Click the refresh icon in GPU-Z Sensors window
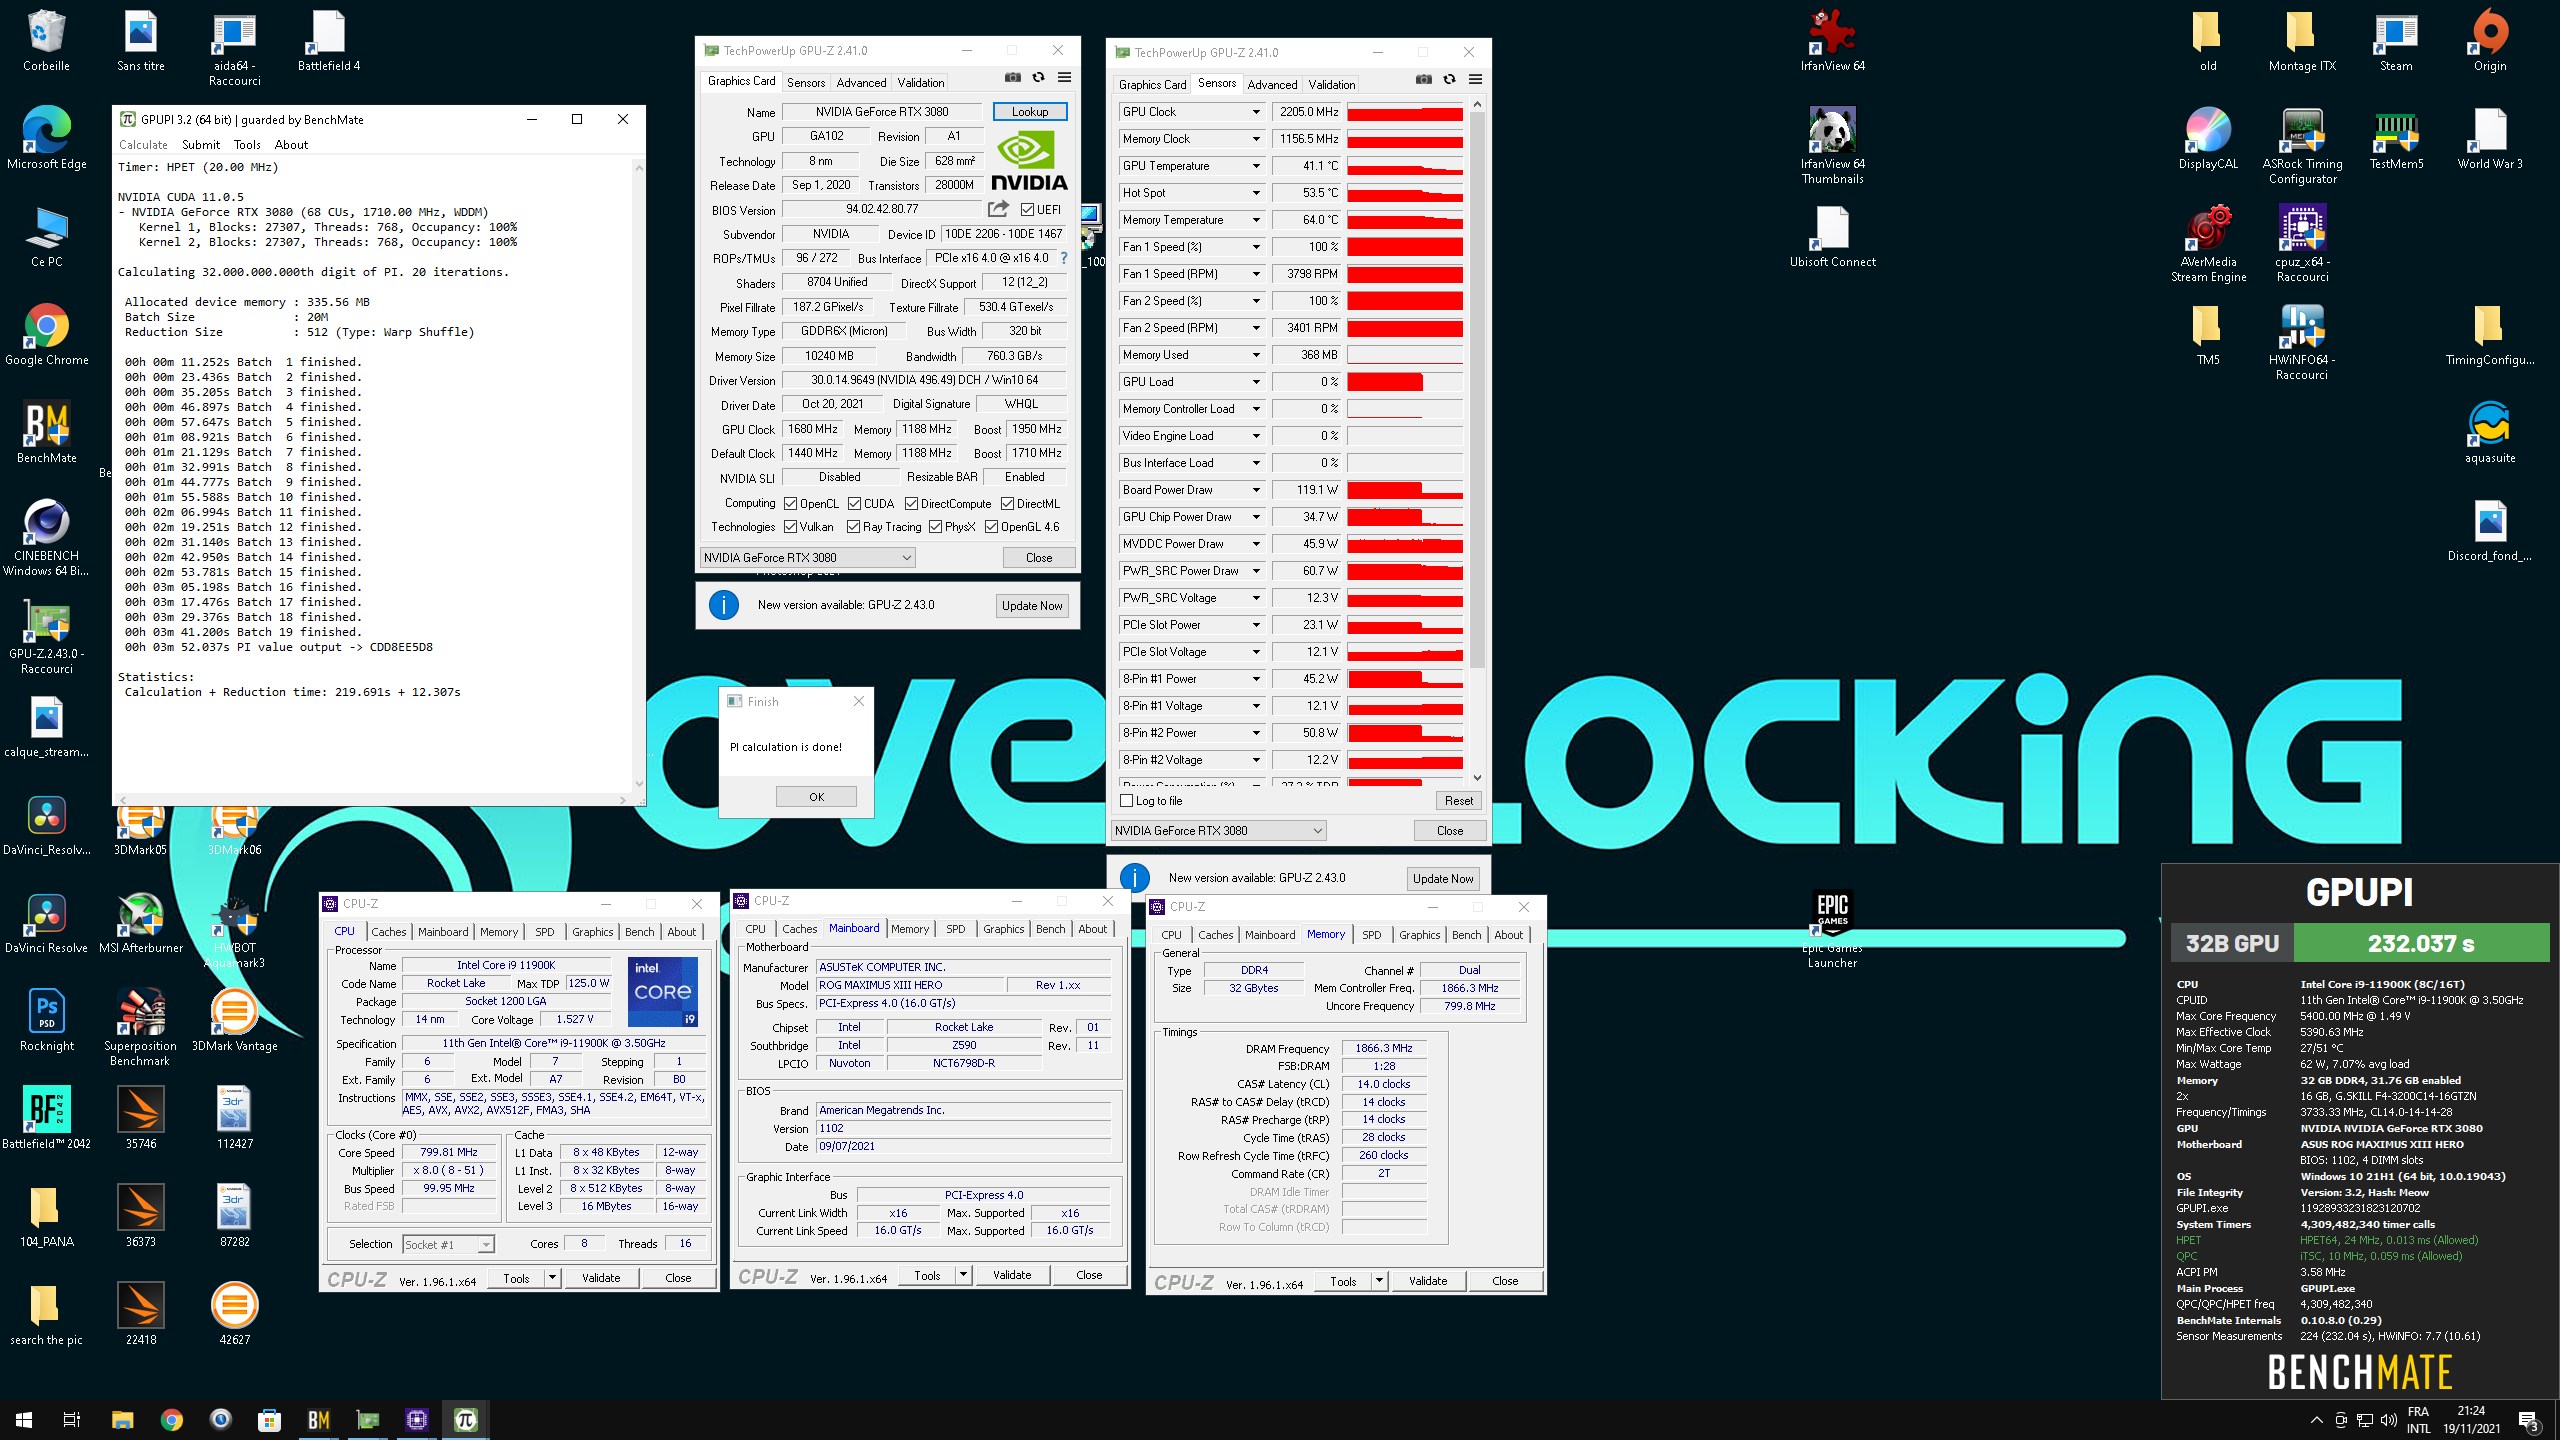 coord(1449,80)
